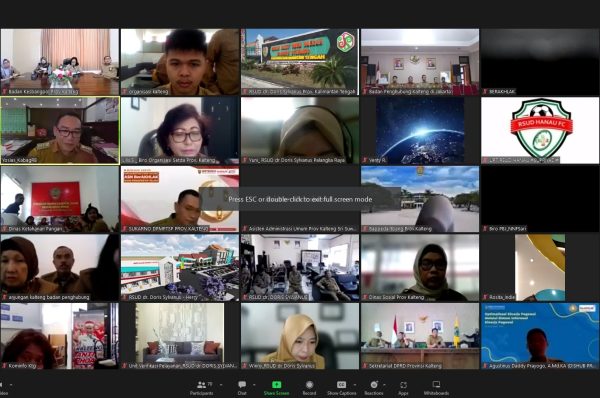This screenshot has height=398, width=600.
Task: Open the Participants panel
Action: (x=201, y=388)
